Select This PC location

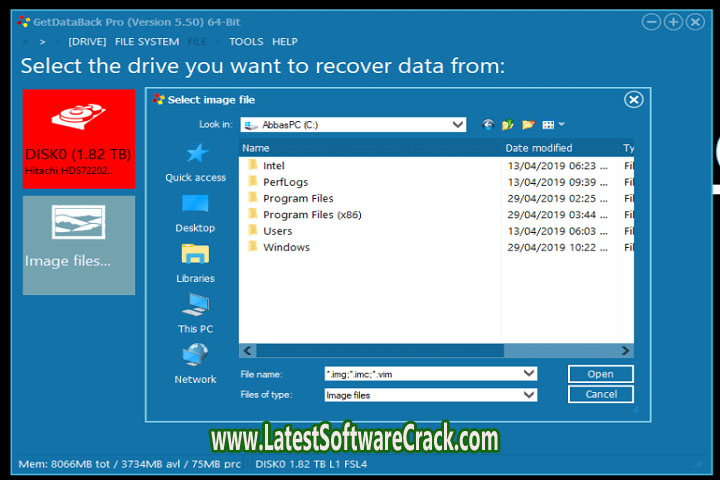(195, 313)
